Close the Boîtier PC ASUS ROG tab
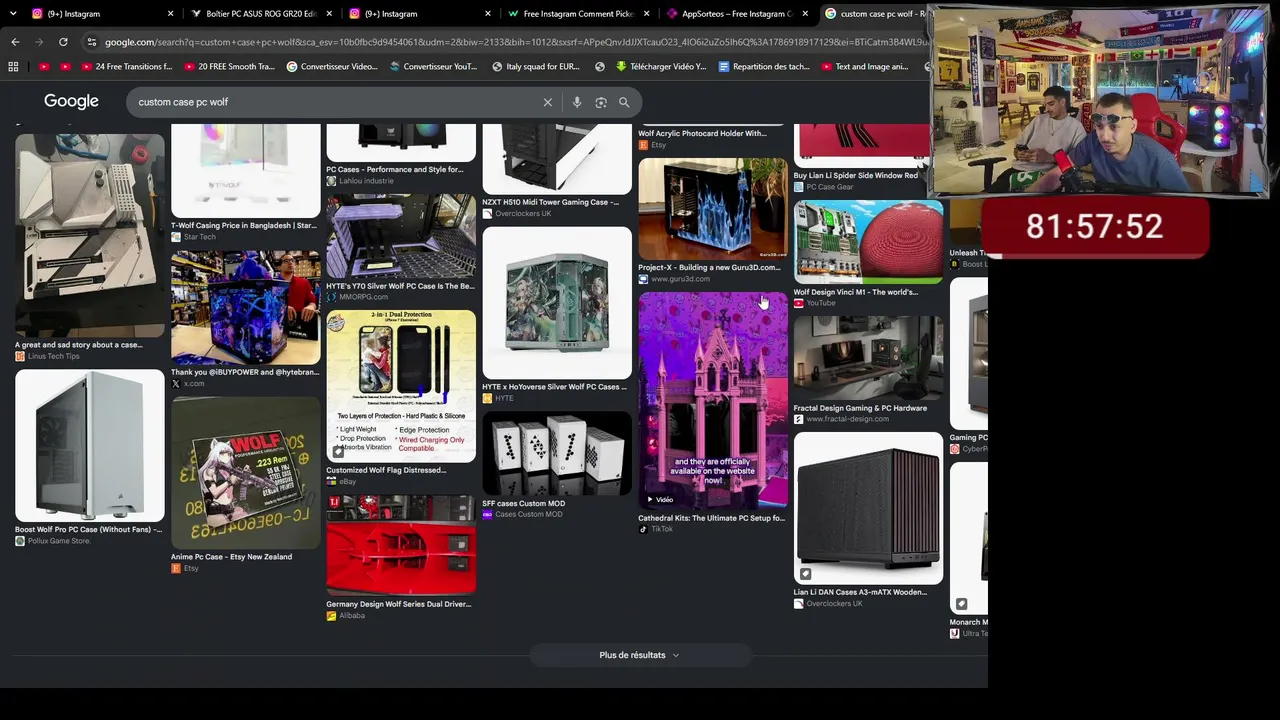 click(329, 14)
